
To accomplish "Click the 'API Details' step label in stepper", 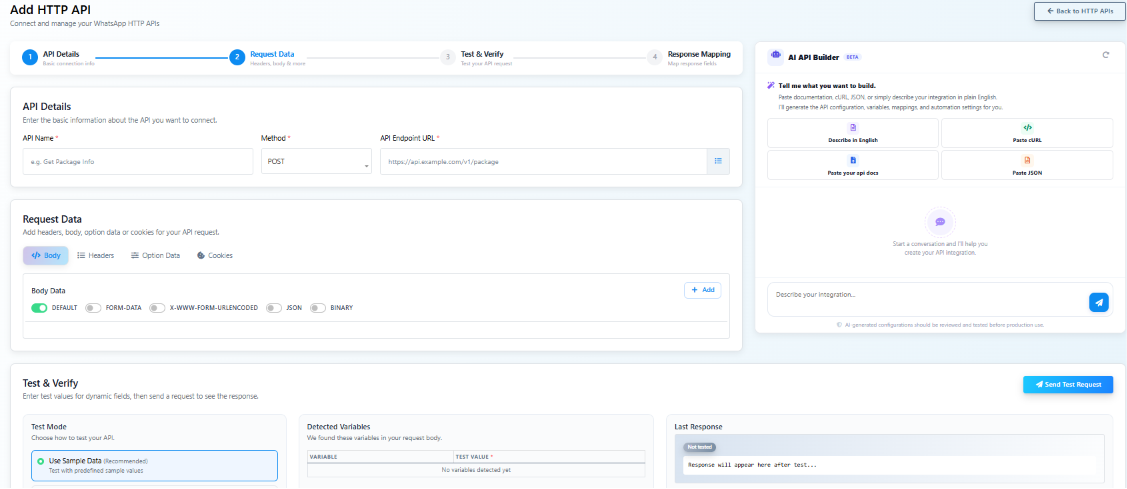I will click(x=61, y=54).
